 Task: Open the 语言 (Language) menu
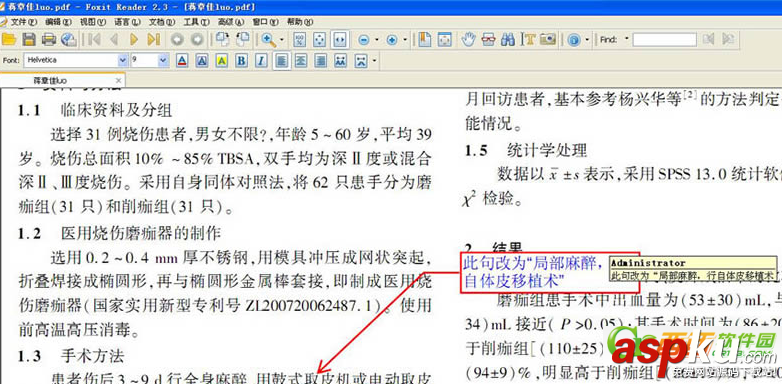point(127,22)
